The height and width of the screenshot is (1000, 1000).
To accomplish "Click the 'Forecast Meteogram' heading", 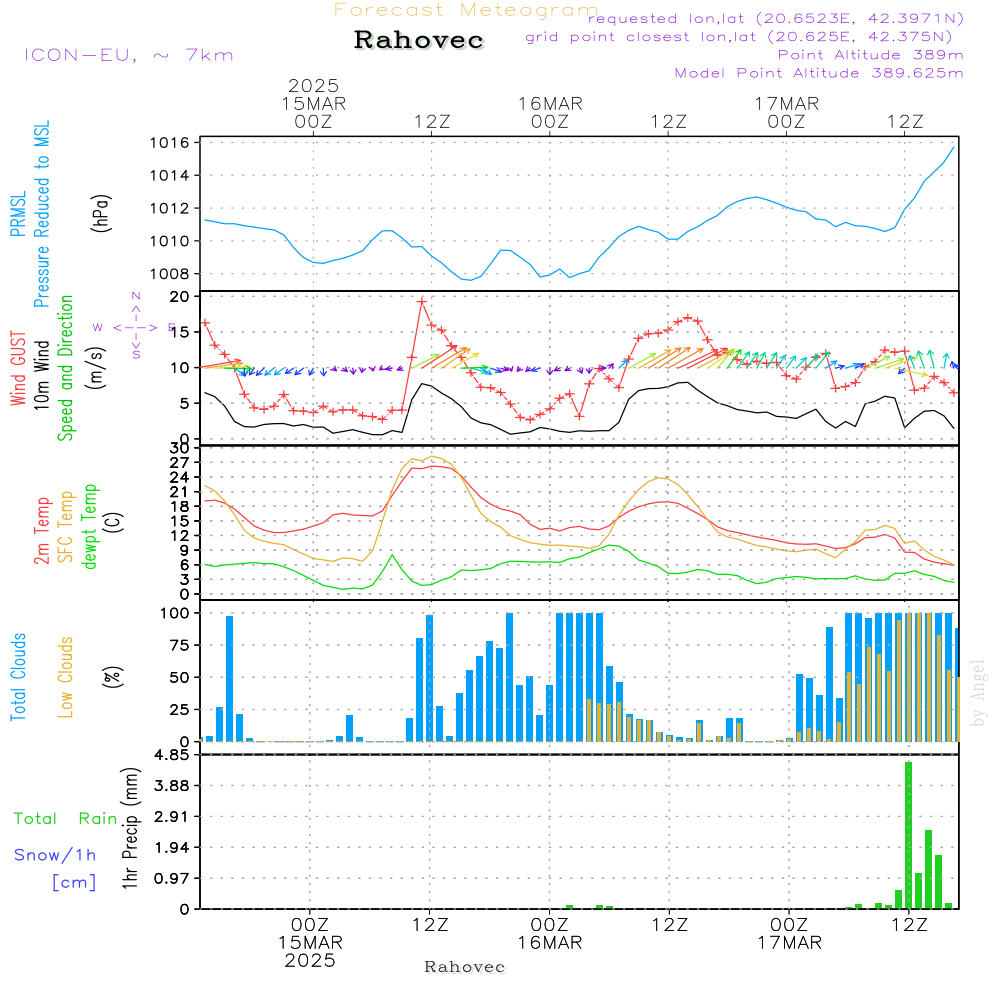I will click(466, 10).
